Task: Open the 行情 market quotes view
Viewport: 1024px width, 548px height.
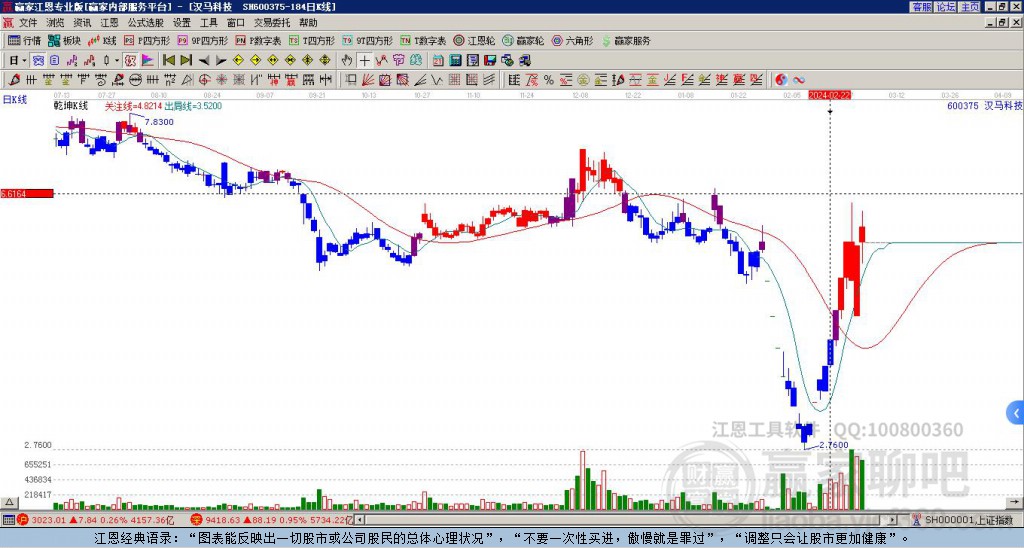Action: click(24, 41)
